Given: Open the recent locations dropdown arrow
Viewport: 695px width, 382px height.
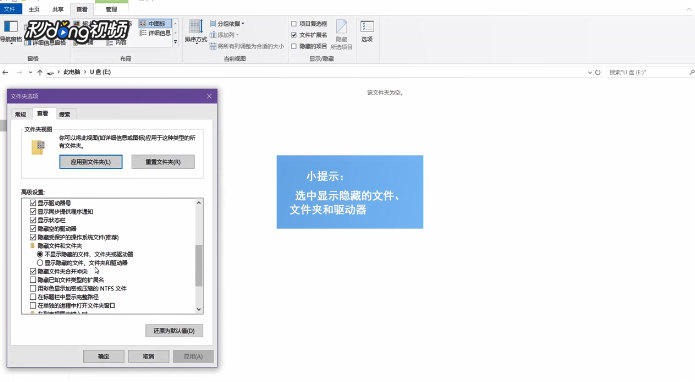Looking at the screenshot, I should click(30, 72).
